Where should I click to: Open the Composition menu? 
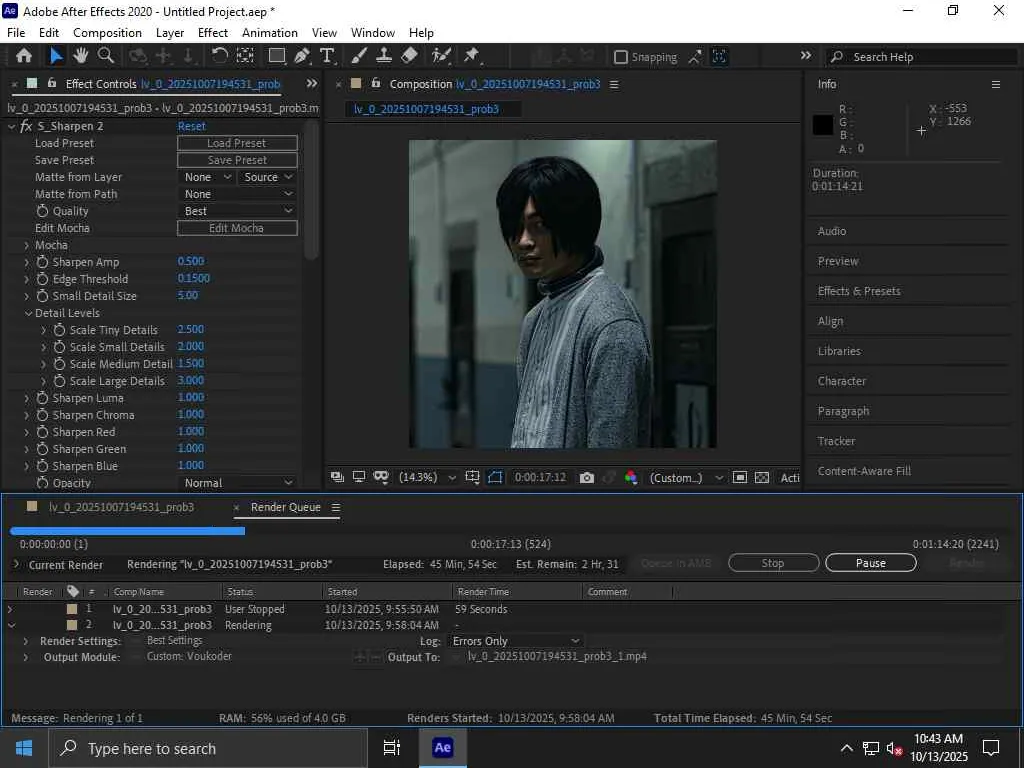point(107,33)
